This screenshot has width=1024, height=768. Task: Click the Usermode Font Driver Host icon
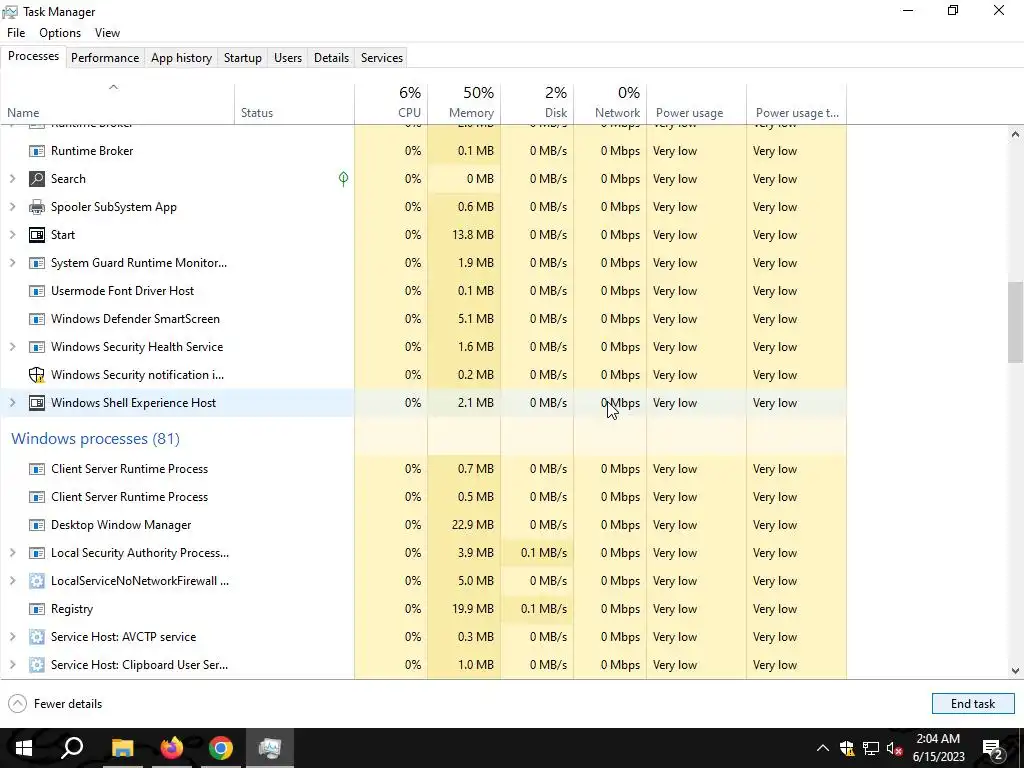click(x=37, y=291)
